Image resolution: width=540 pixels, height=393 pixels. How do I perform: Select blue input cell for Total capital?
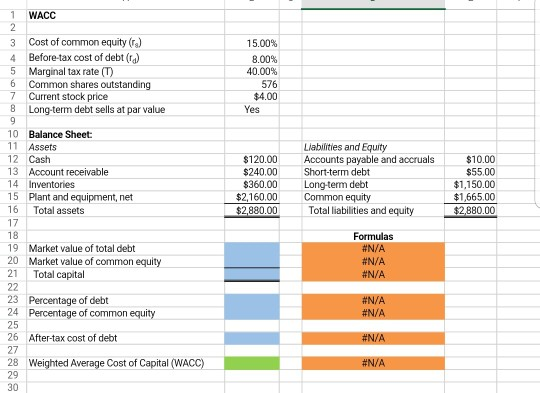252,275
